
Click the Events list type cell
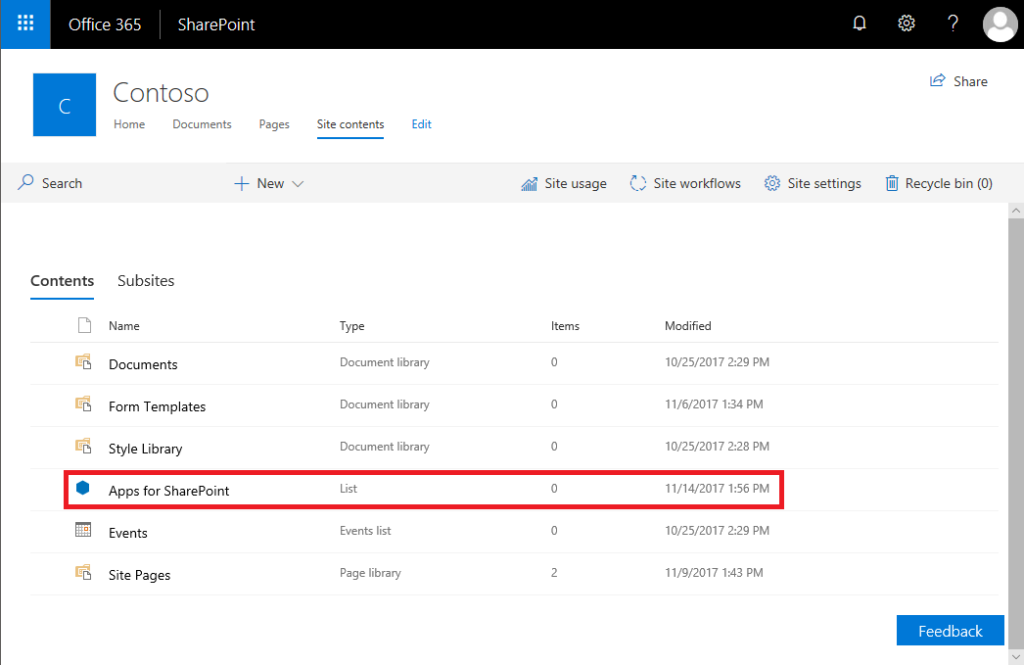(365, 530)
